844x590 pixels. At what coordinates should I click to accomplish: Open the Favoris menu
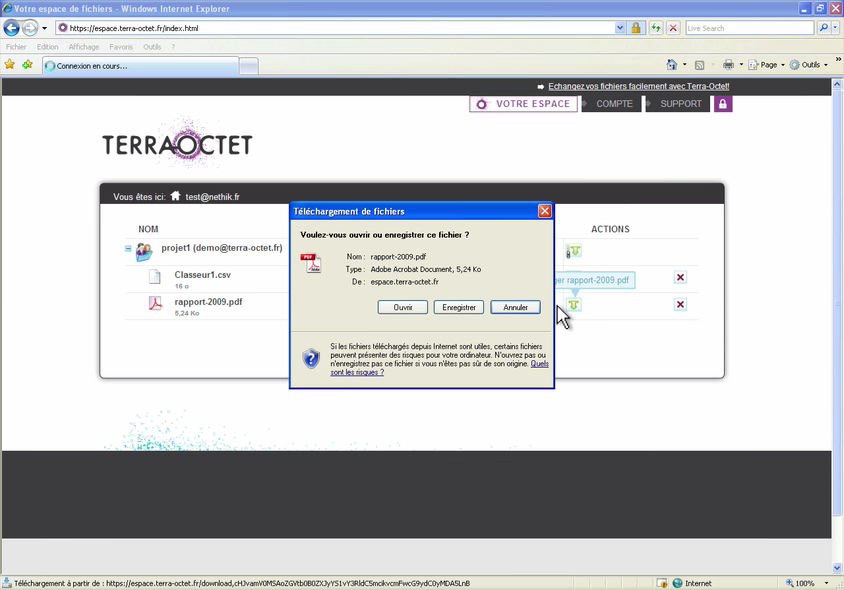point(121,47)
